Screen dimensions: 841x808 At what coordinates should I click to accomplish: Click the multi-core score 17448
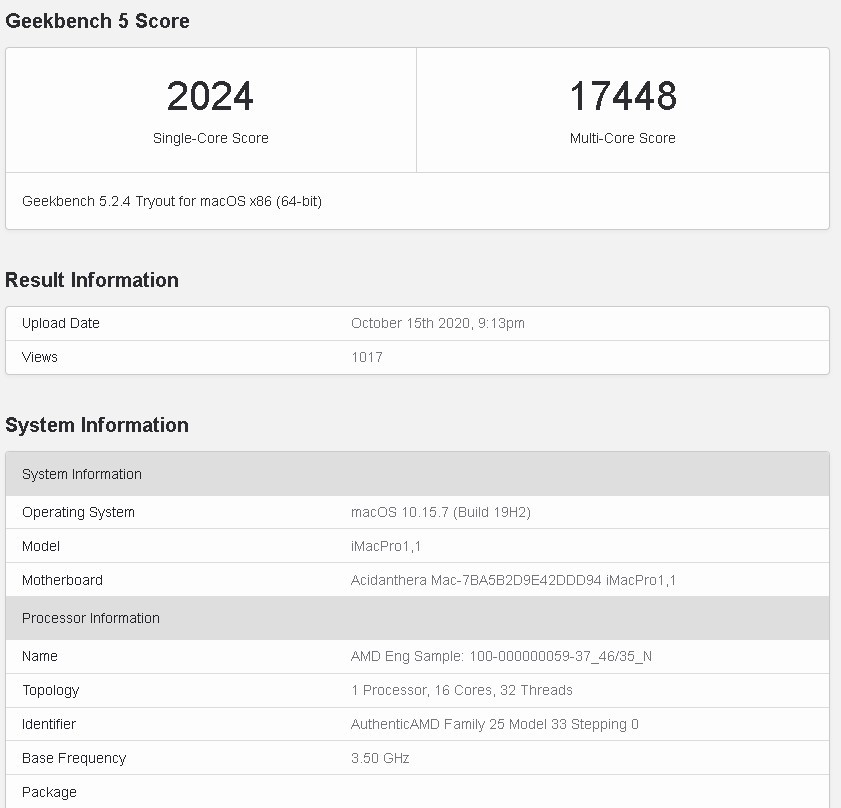point(623,97)
